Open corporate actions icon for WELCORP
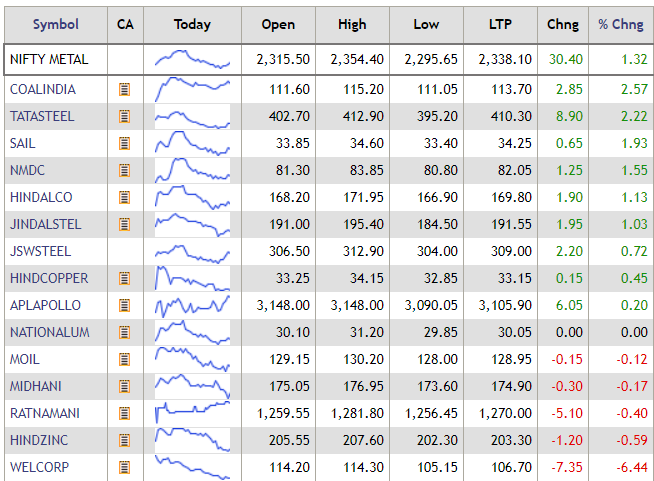 coord(124,467)
